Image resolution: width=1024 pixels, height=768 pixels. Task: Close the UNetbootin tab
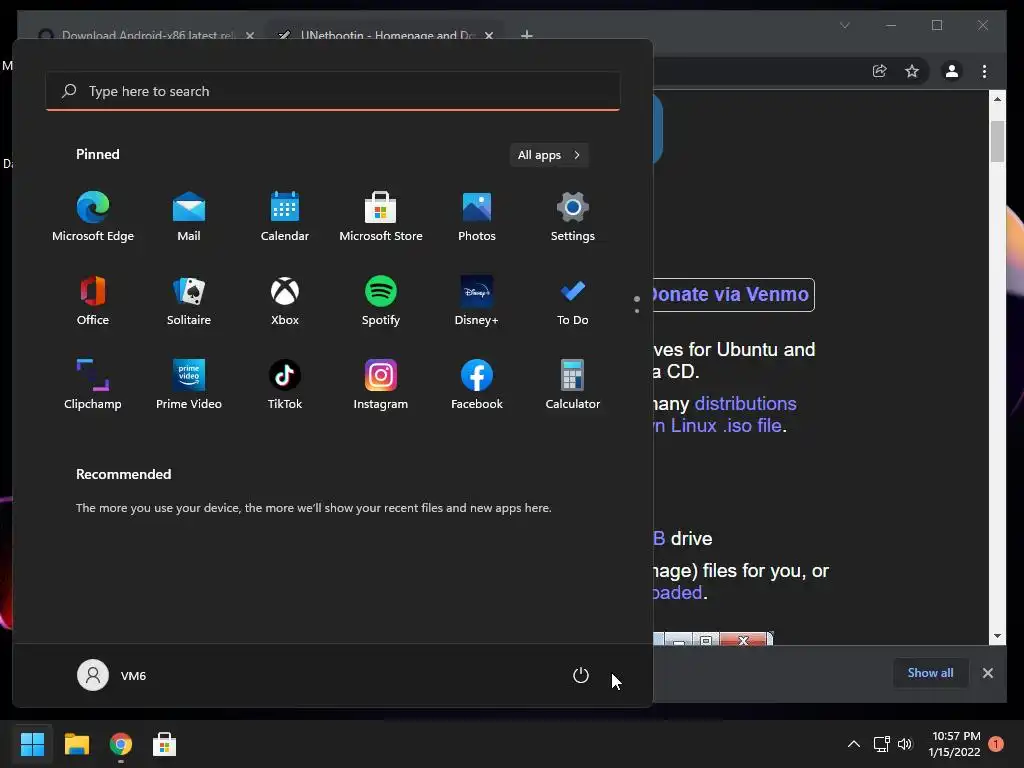click(x=489, y=35)
